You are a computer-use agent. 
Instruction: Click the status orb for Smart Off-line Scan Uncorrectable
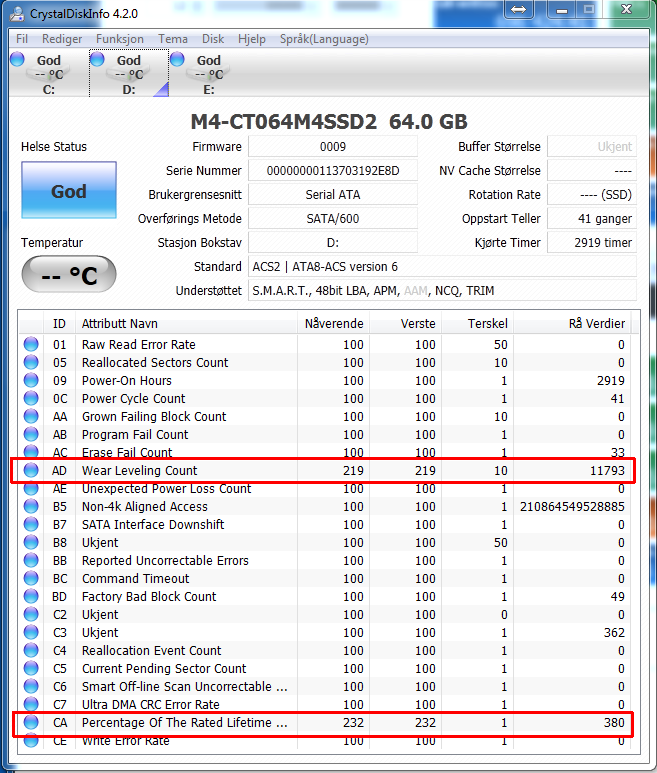point(31,686)
